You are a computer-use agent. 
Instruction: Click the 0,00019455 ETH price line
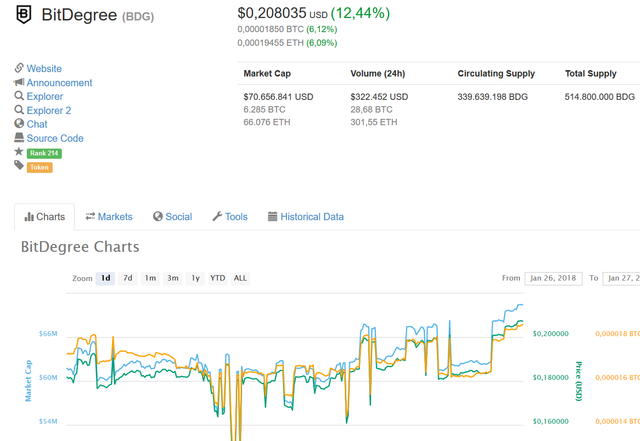point(287,43)
